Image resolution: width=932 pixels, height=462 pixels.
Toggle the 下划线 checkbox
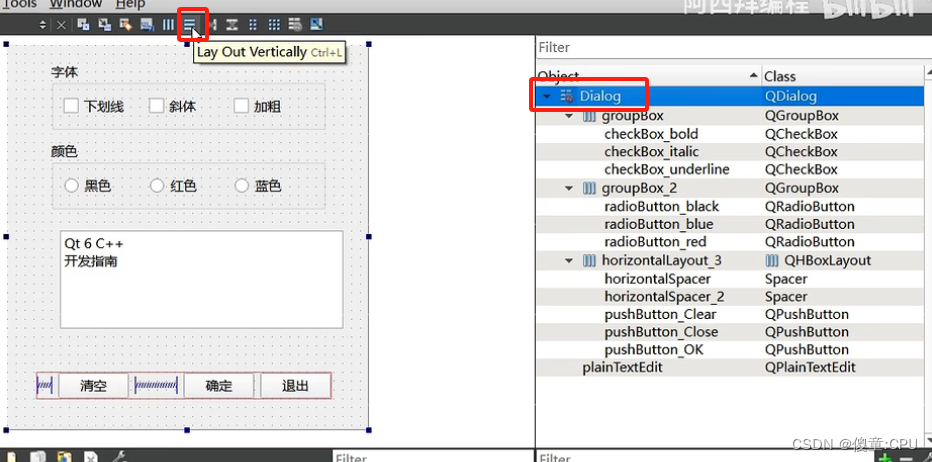click(71, 106)
